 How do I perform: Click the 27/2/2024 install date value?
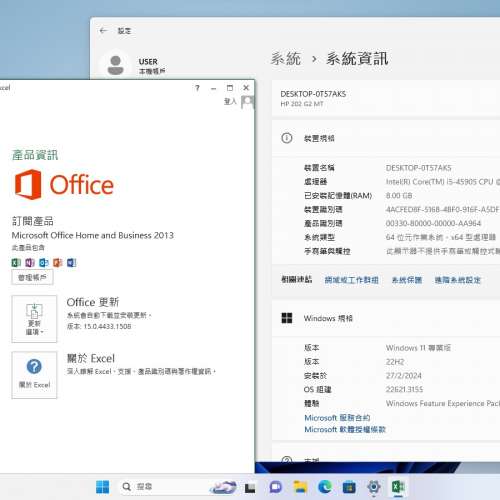(x=404, y=376)
